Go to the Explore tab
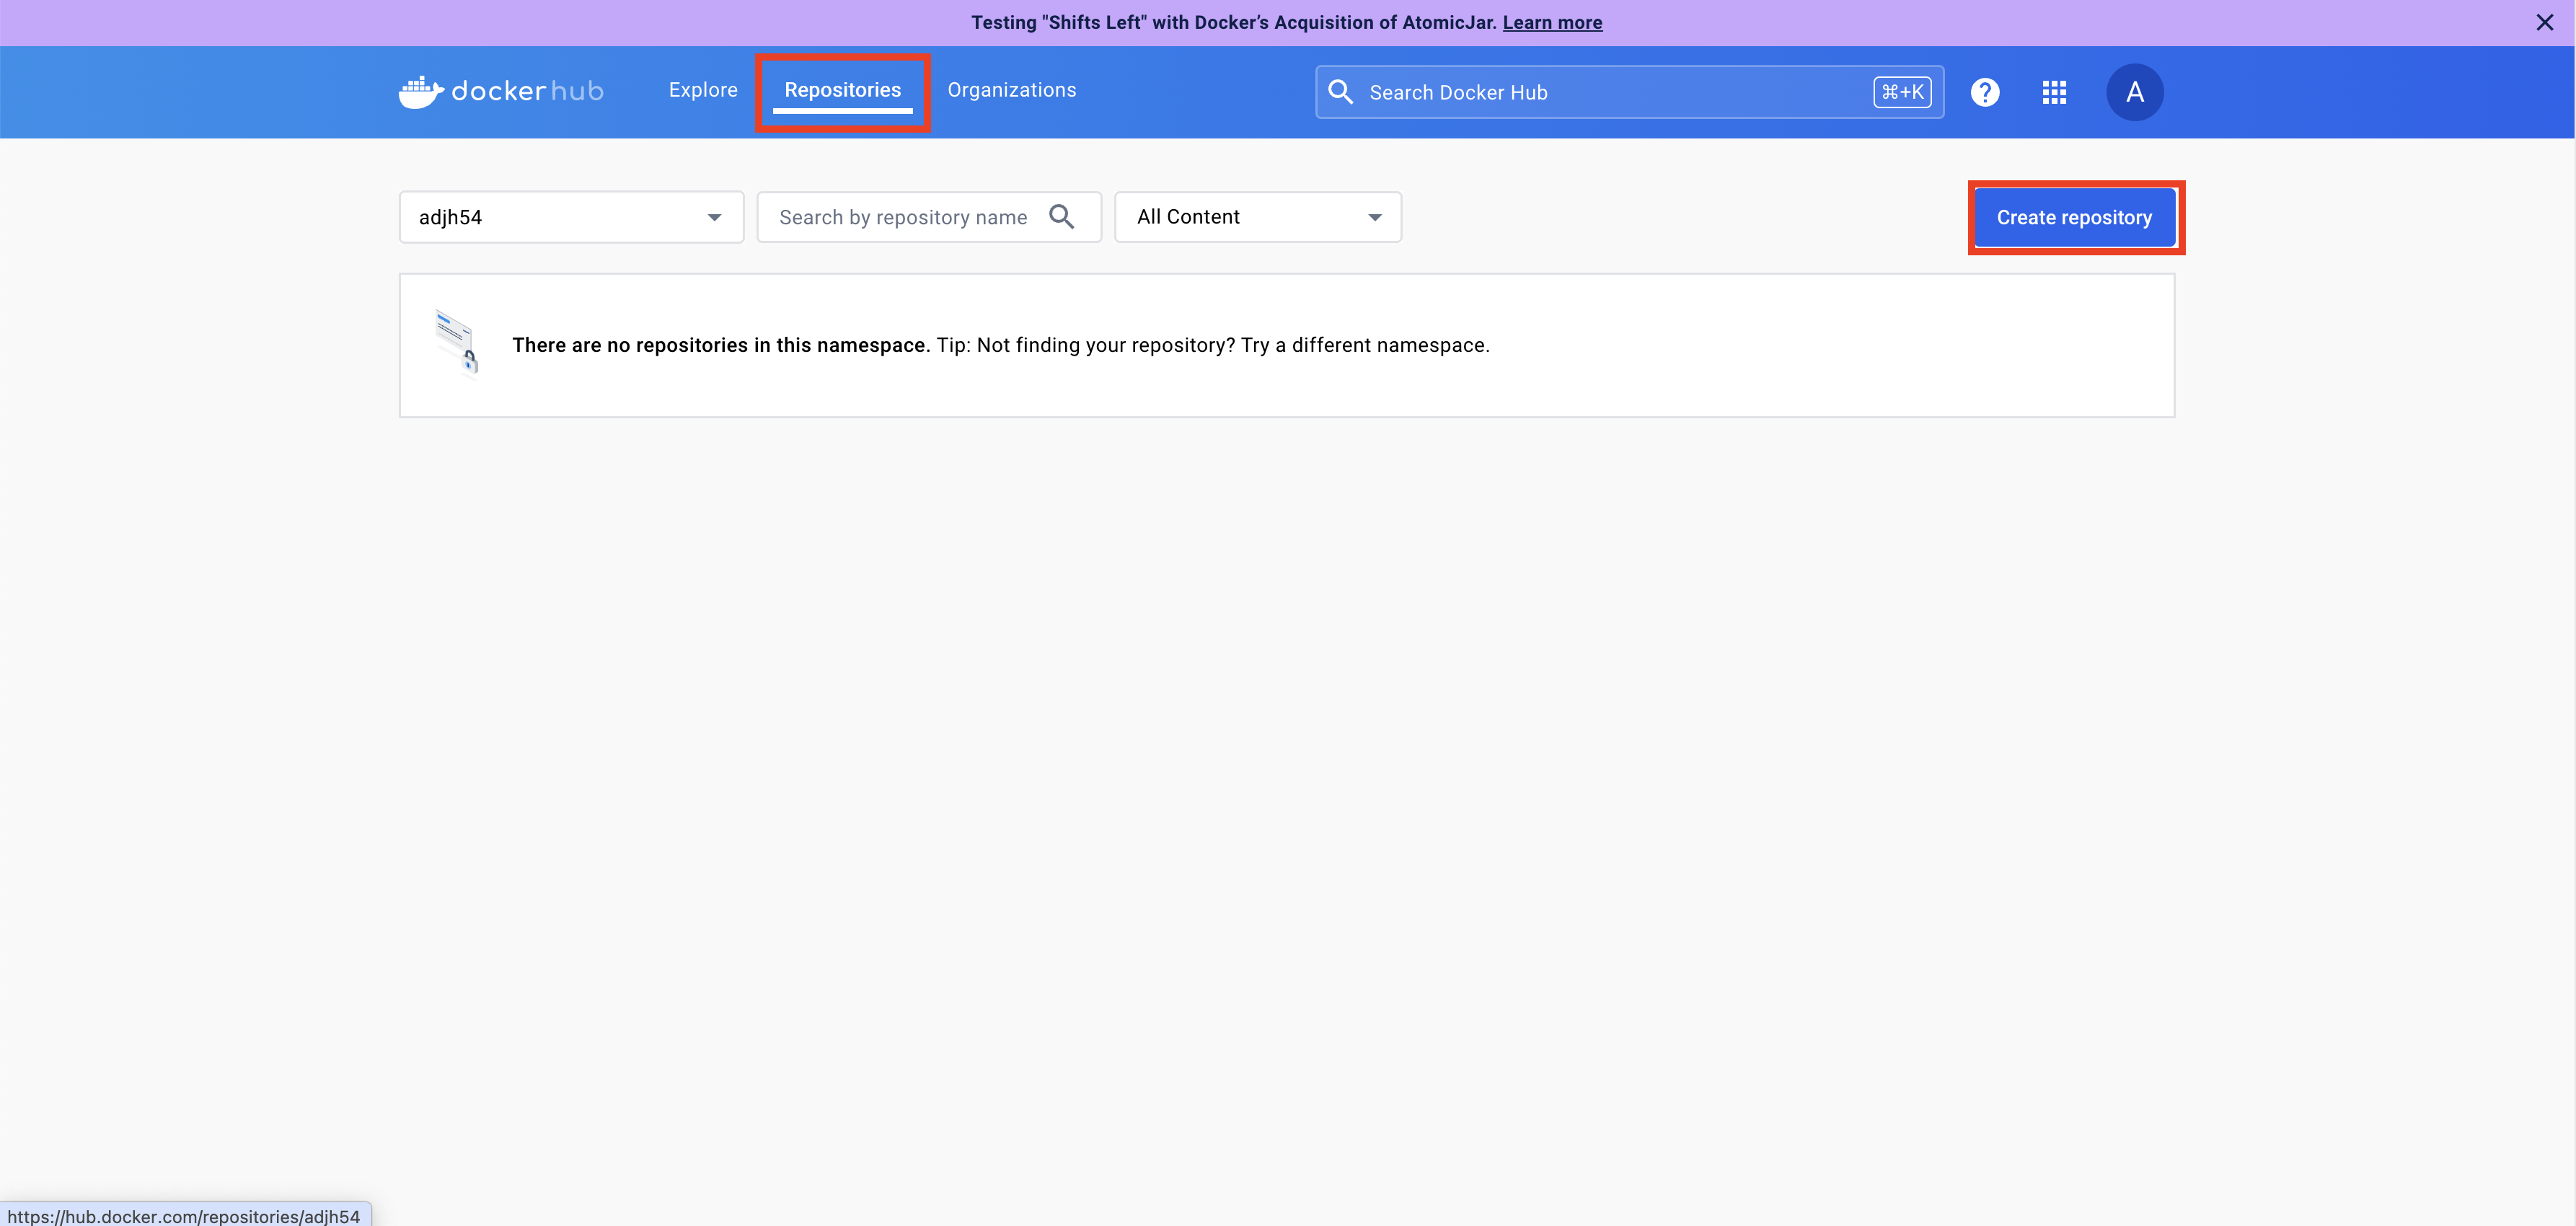 point(702,90)
